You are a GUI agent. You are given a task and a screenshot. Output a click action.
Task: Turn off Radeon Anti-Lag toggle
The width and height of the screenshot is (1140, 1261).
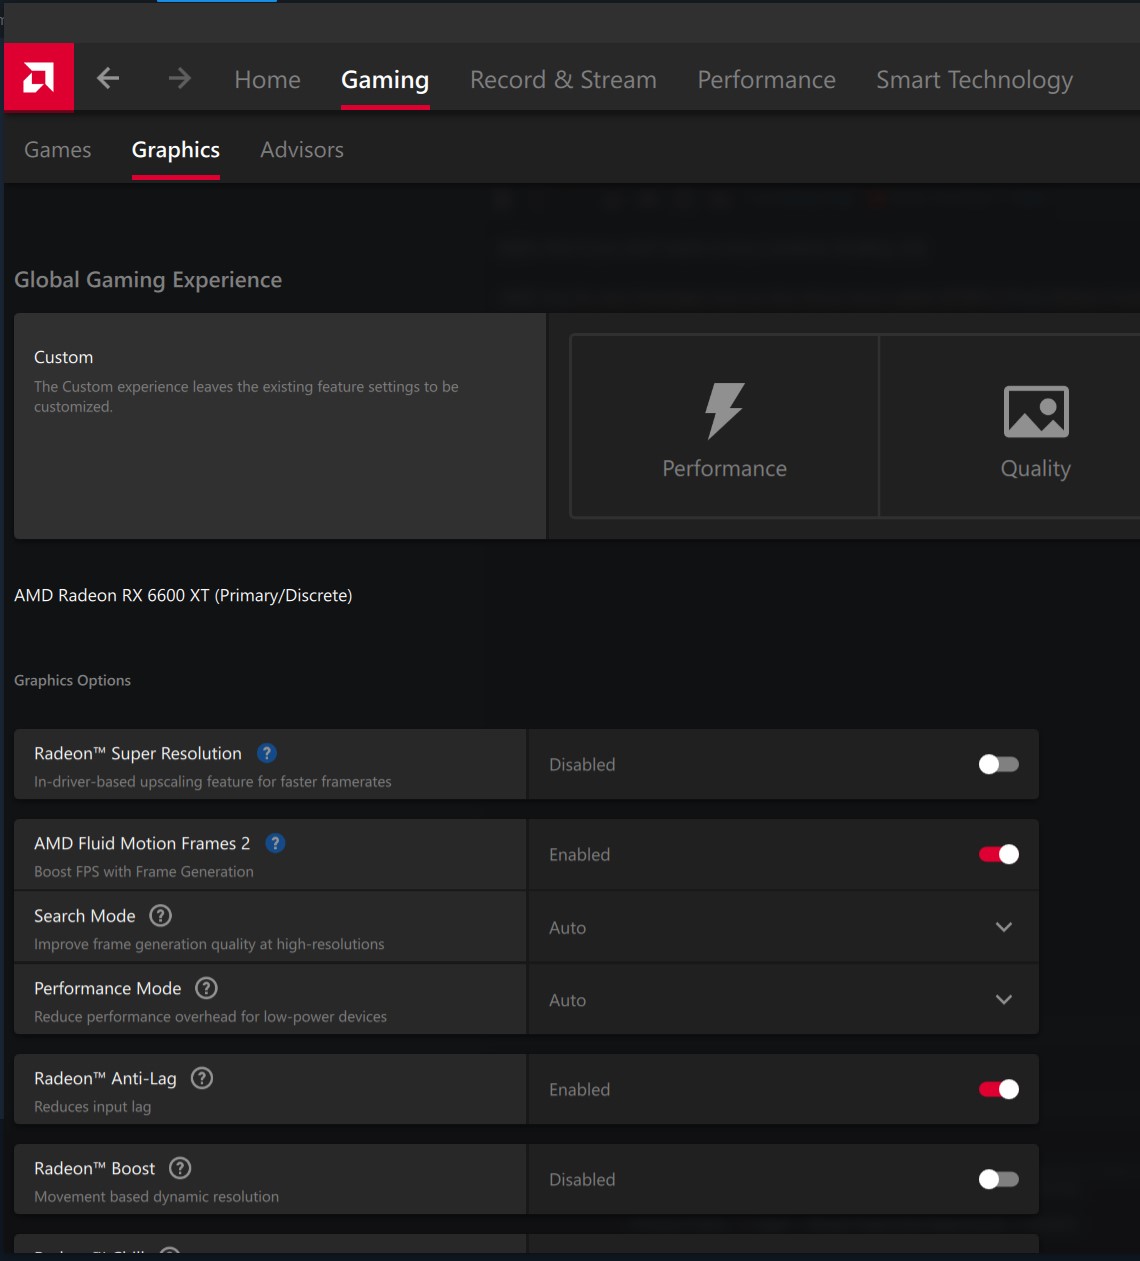click(x=998, y=1089)
